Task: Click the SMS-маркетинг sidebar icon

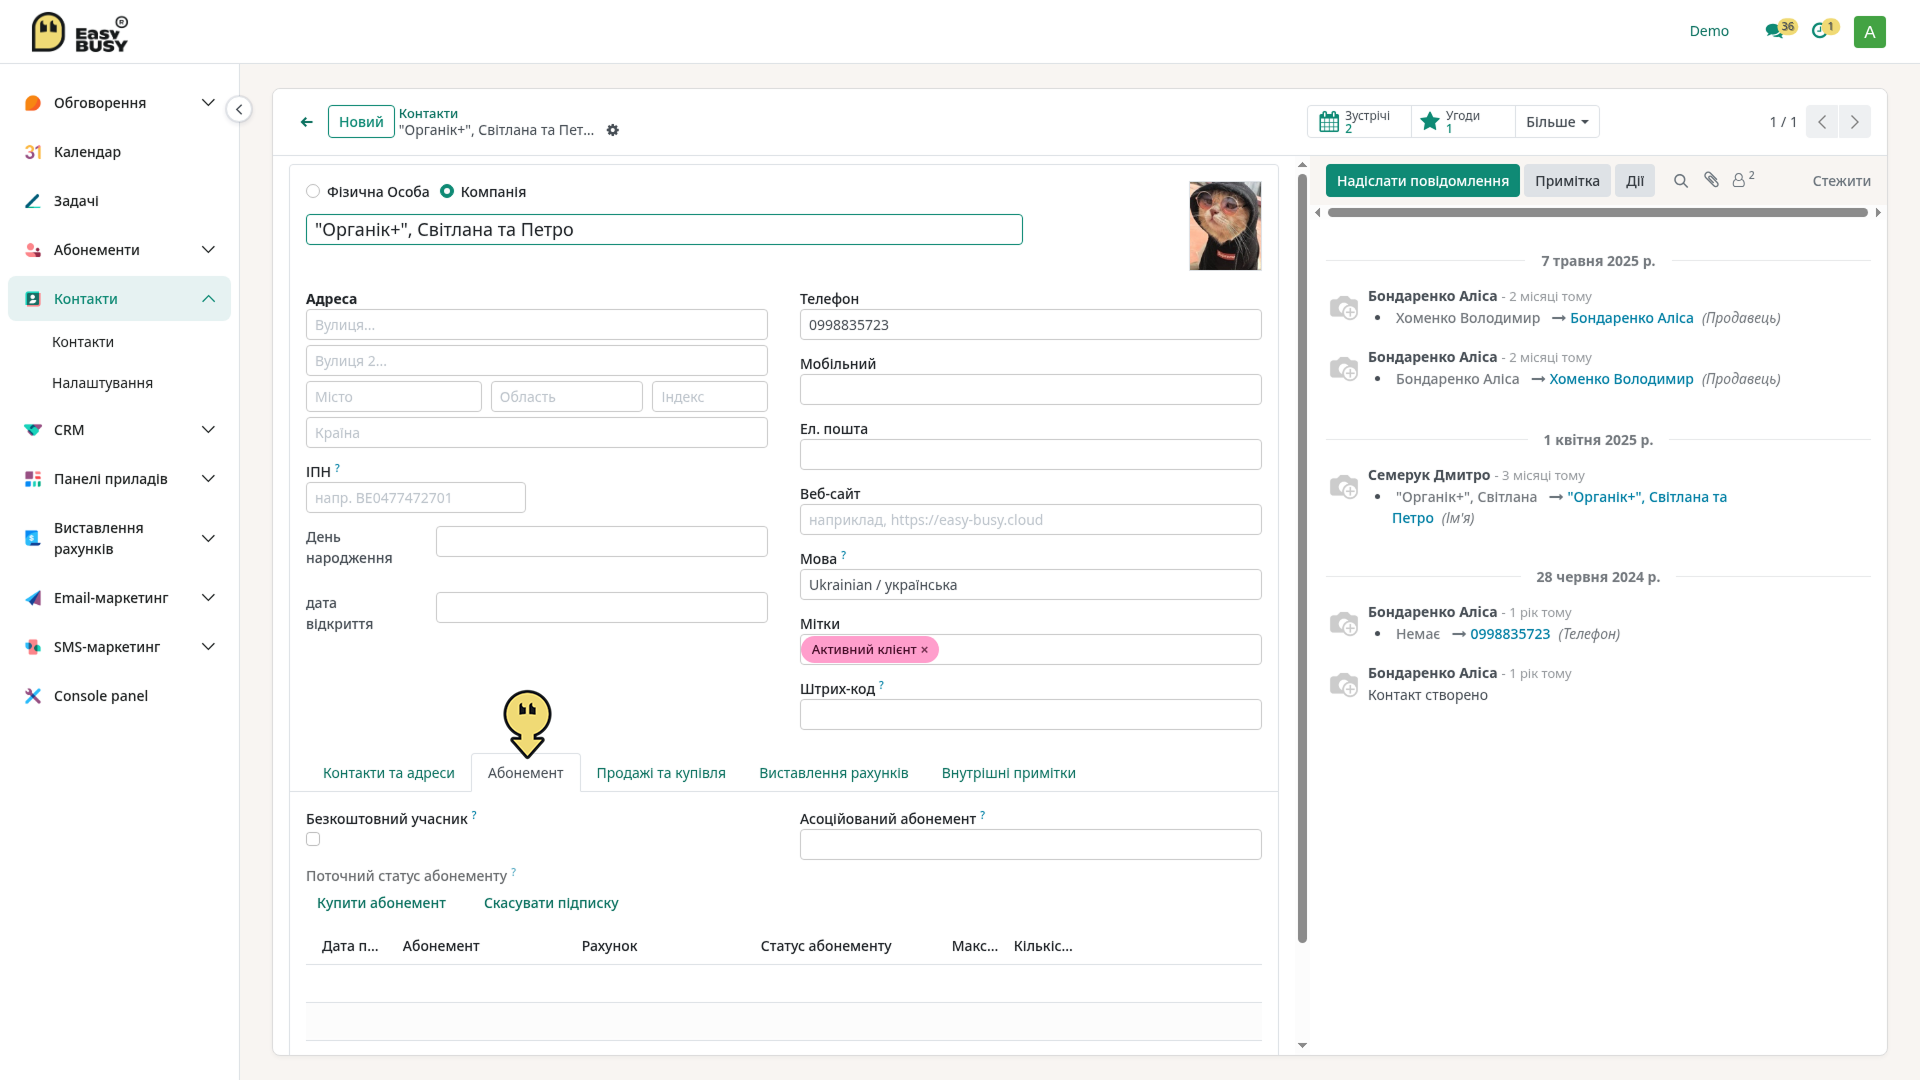Action: (33, 647)
